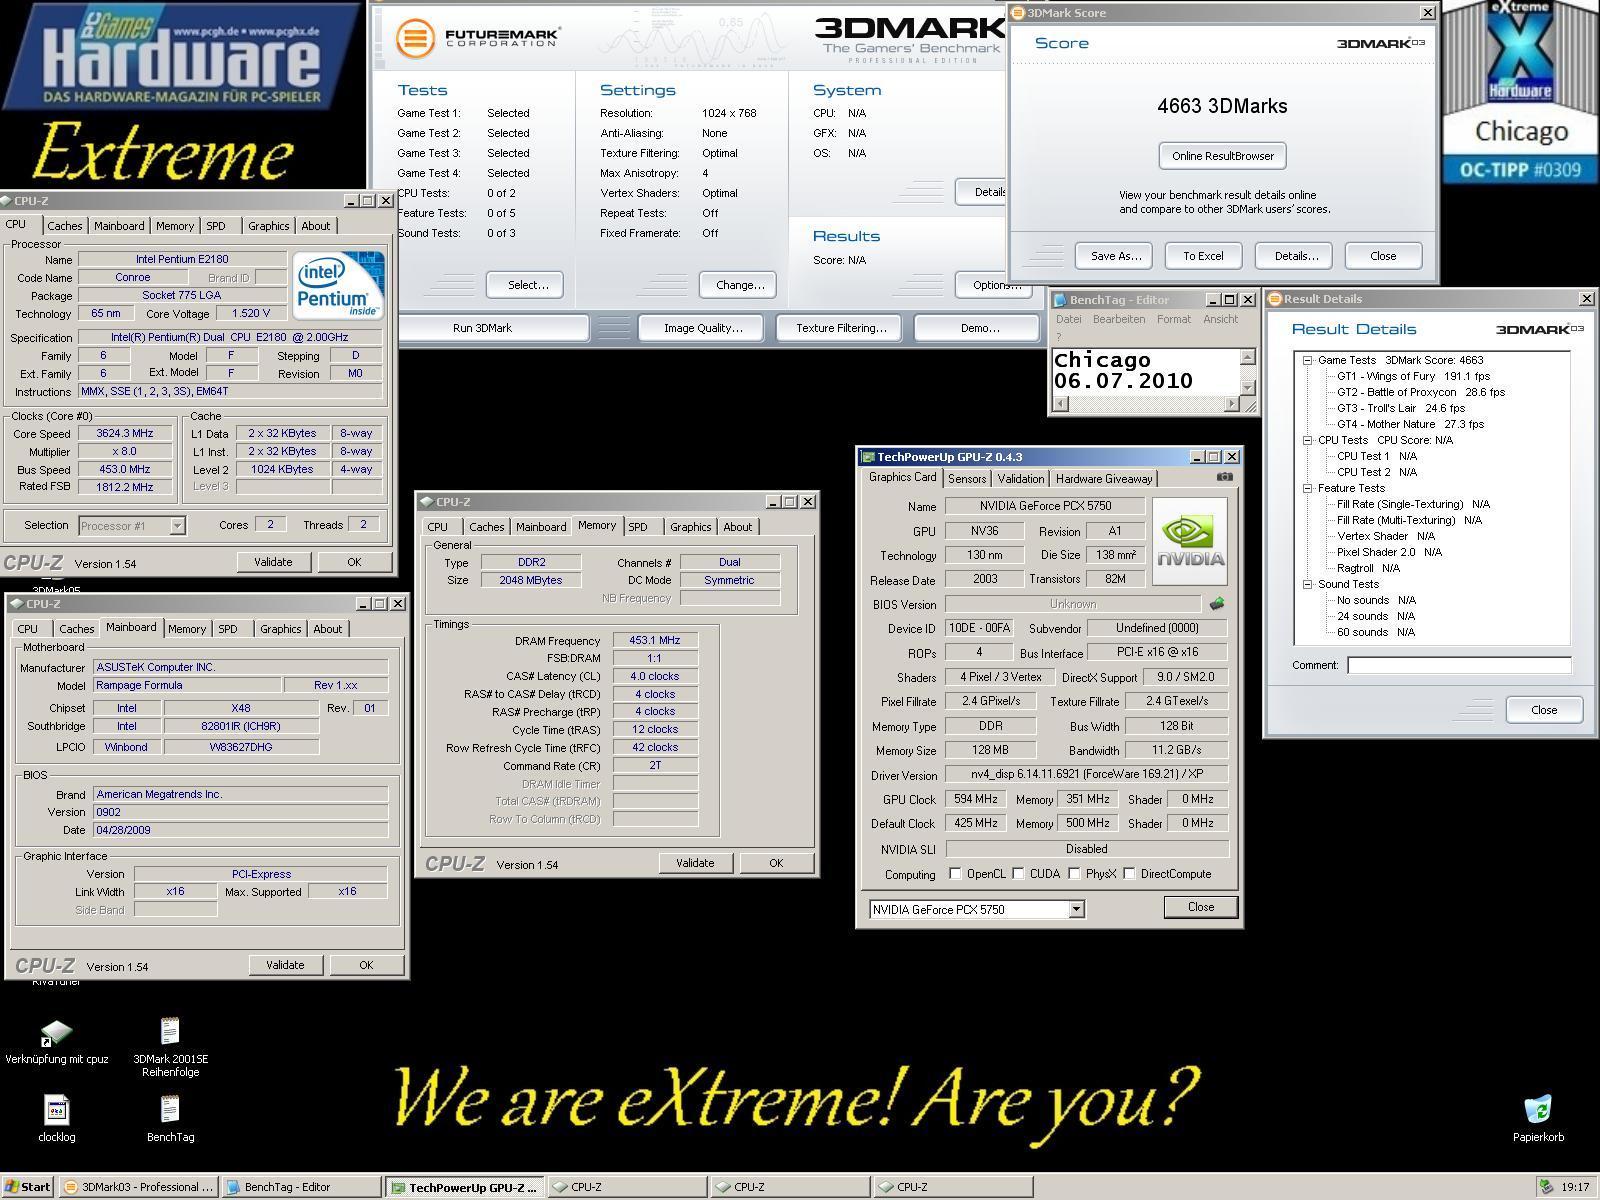This screenshot has height=1200, width=1600.
Task: Open the Graphics tab in Memory CPU-Z window
Action: (x=690, y=527)
